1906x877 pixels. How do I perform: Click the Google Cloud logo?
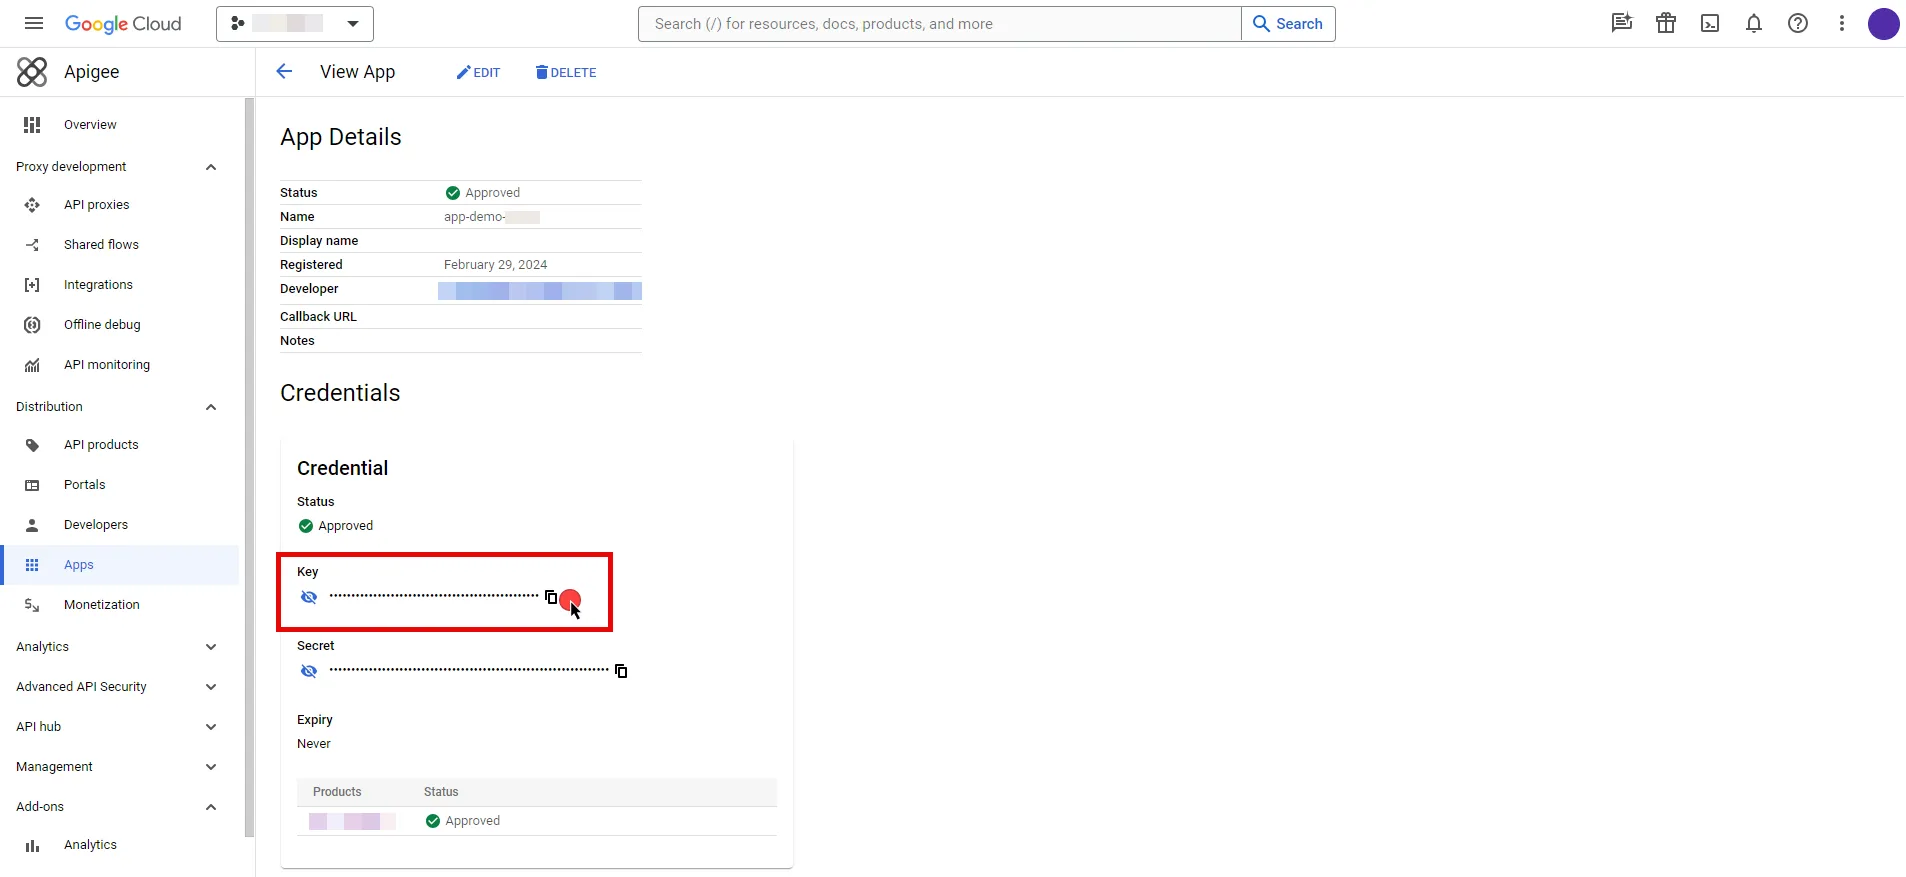click(123, 24)
